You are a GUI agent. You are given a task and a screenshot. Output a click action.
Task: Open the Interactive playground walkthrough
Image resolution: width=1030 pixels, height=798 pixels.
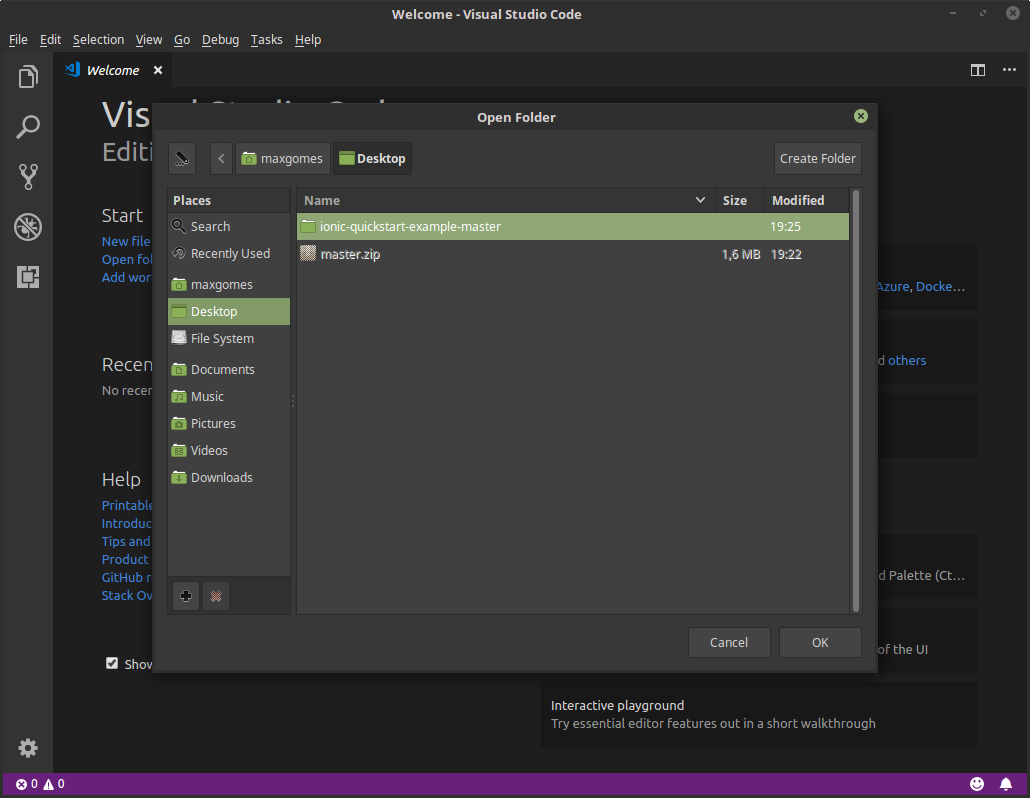(759, 714)
